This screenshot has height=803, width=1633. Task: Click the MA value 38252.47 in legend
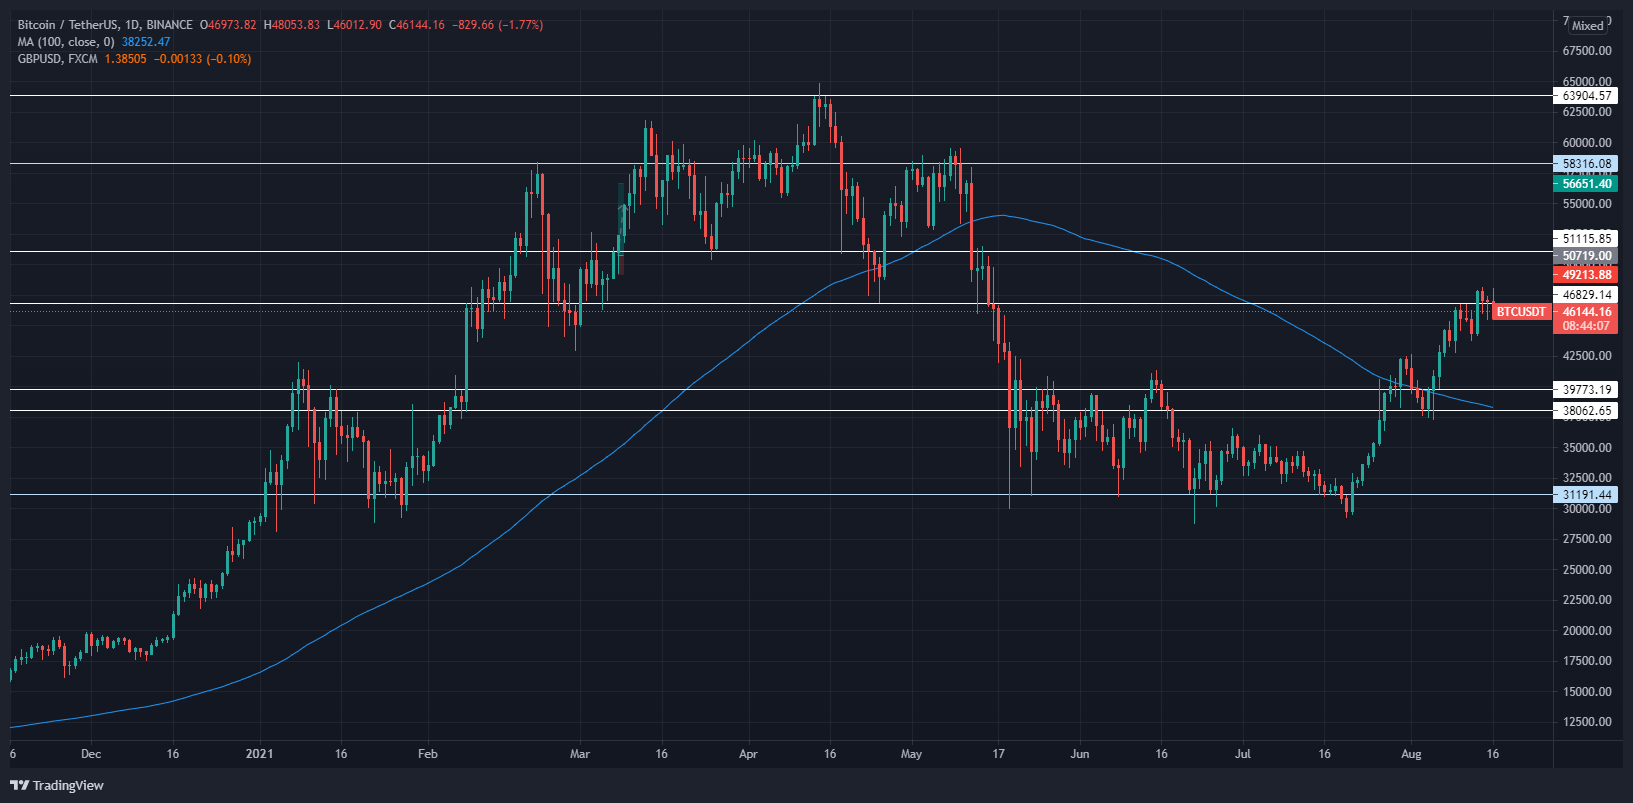pyautogui.click(x=146, y=42)
